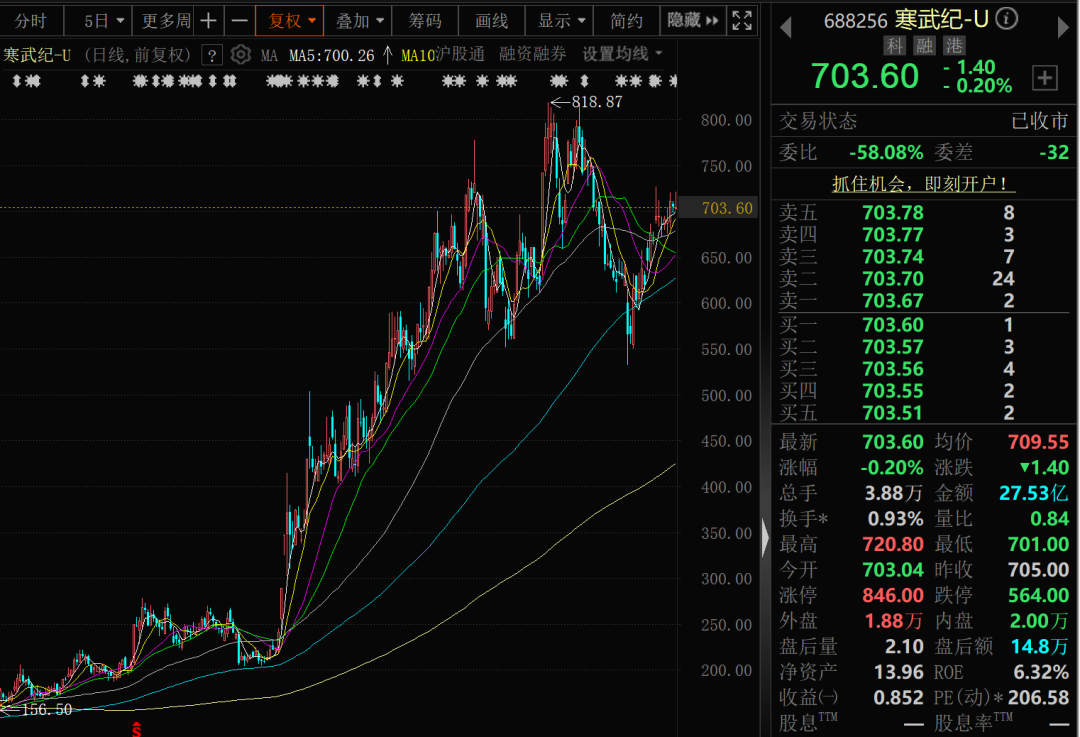The image size is (1080, 737).
Task: Toggle fullscreen chart view icon
Action: [x=742, y=20]
